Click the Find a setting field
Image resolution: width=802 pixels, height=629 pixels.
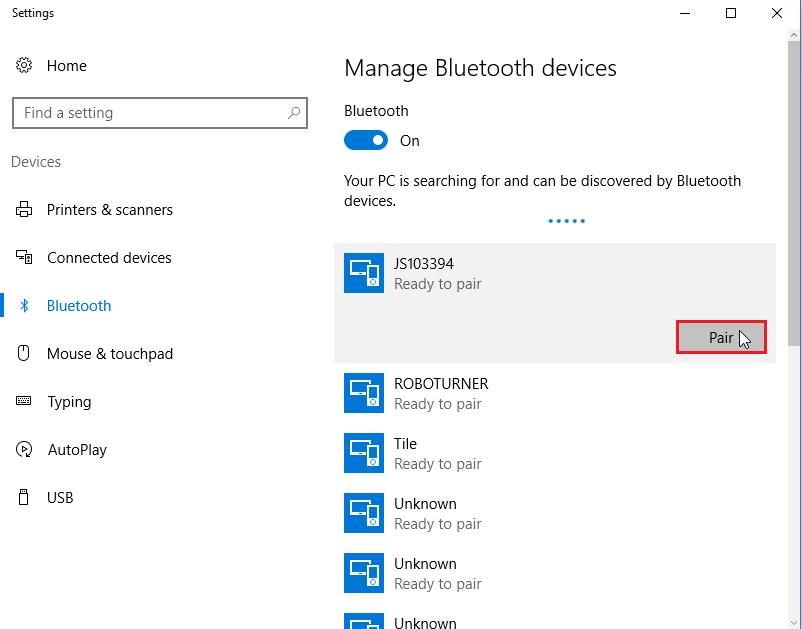(x=150, y=113)
